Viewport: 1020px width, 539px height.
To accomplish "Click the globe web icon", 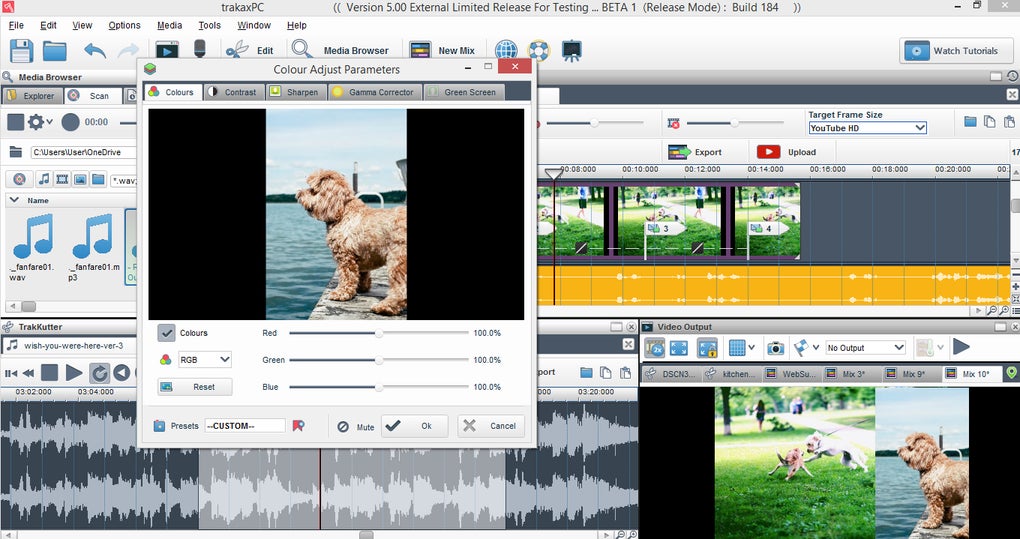I will pyautogui.click(x=506, y=50).
